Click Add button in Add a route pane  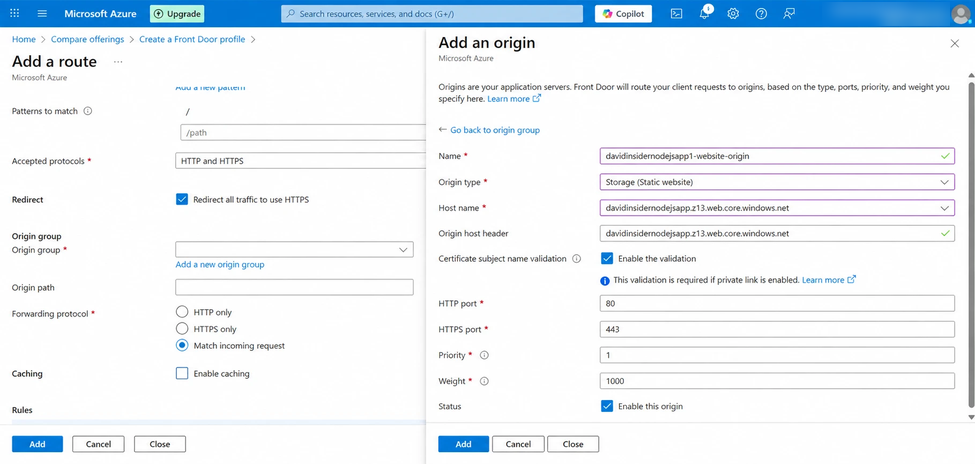[37, 444]
